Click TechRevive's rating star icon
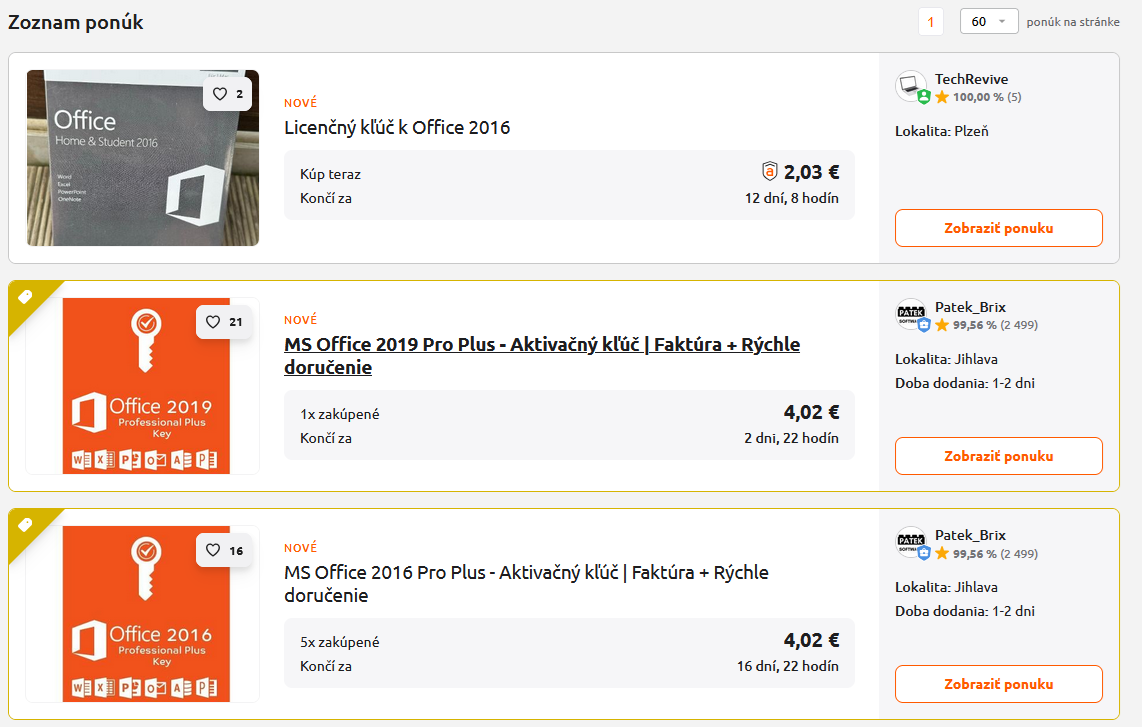Screen dimensions: 1142x727 [942, 97]
